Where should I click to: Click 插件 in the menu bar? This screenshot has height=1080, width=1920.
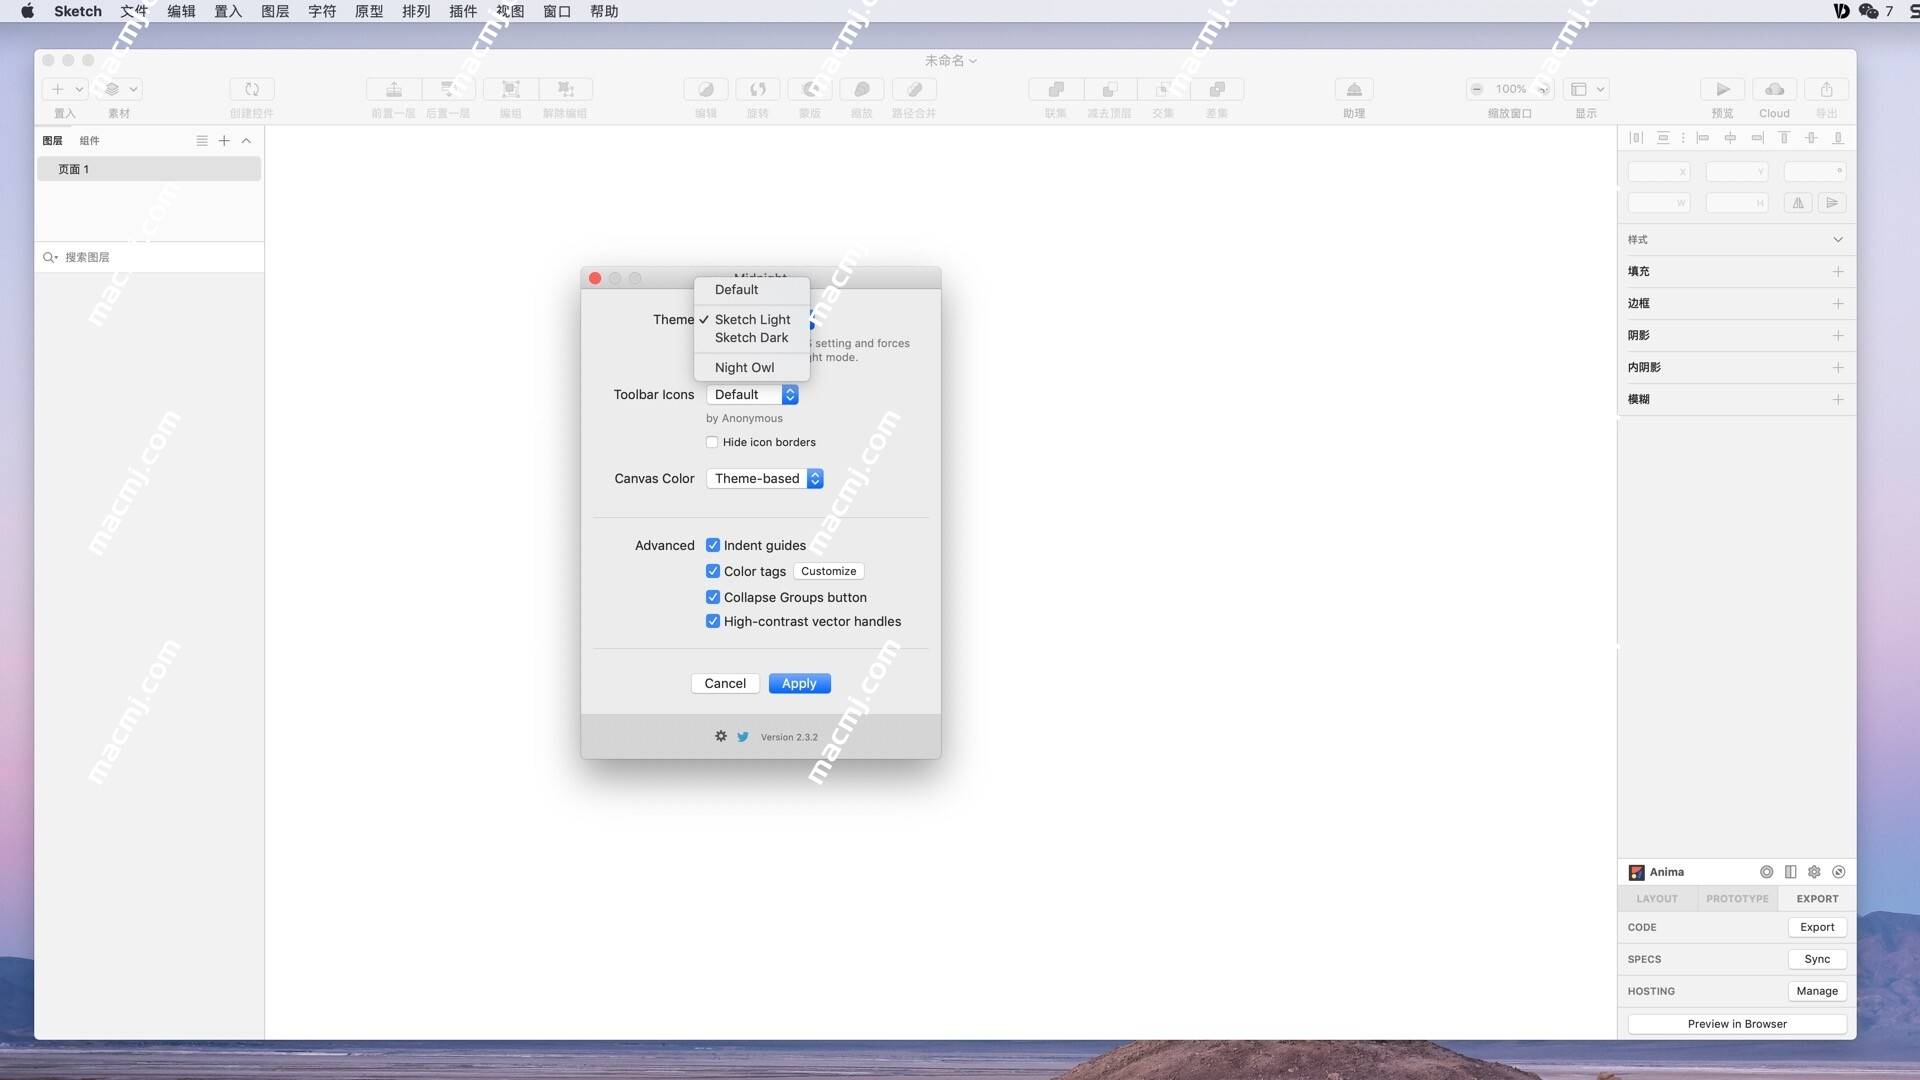(x=462, y=11)
